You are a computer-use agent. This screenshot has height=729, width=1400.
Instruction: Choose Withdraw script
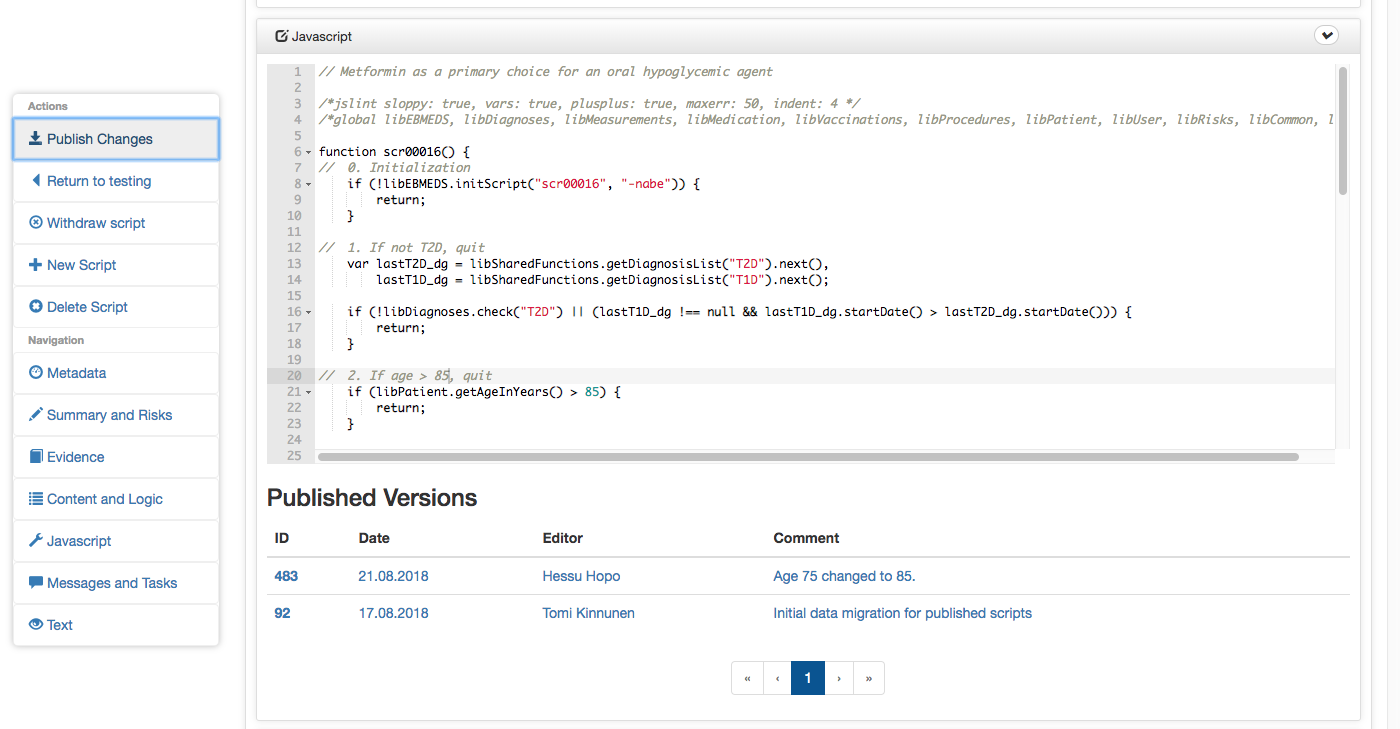pos(116,223)
